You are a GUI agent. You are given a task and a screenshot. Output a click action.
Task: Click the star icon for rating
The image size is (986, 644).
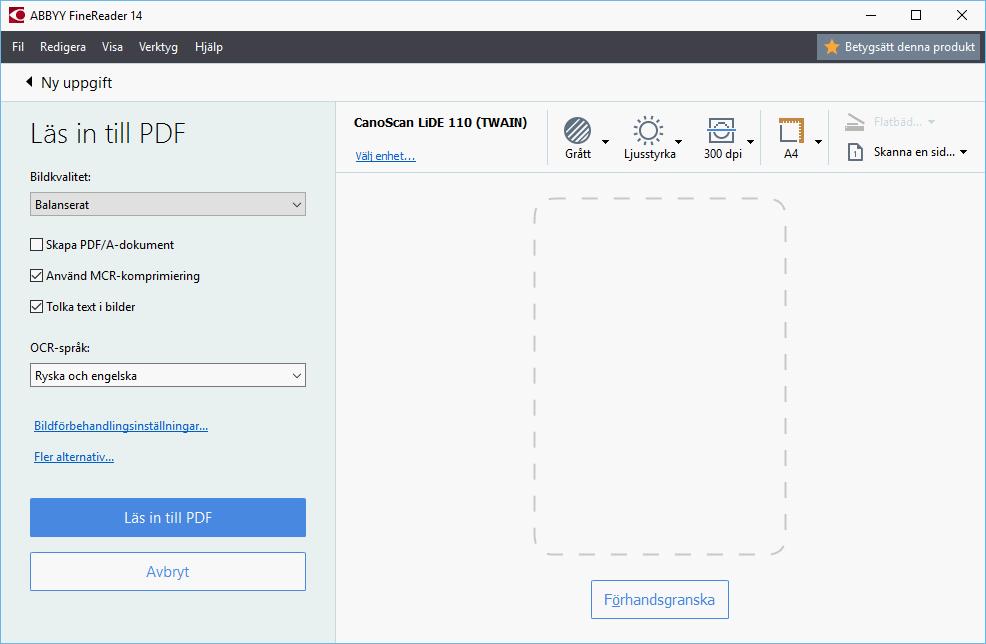pyautogui.click(x=832, y=47)
